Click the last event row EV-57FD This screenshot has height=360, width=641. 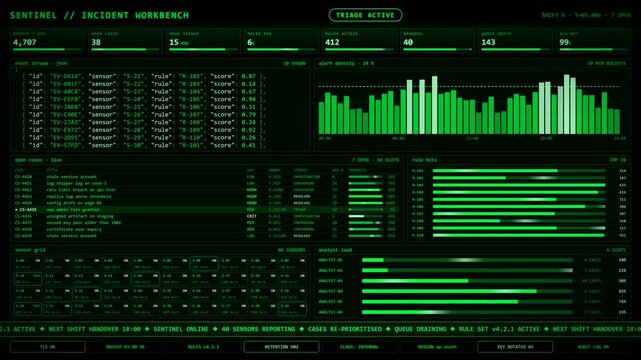click(x=144, y=145)
